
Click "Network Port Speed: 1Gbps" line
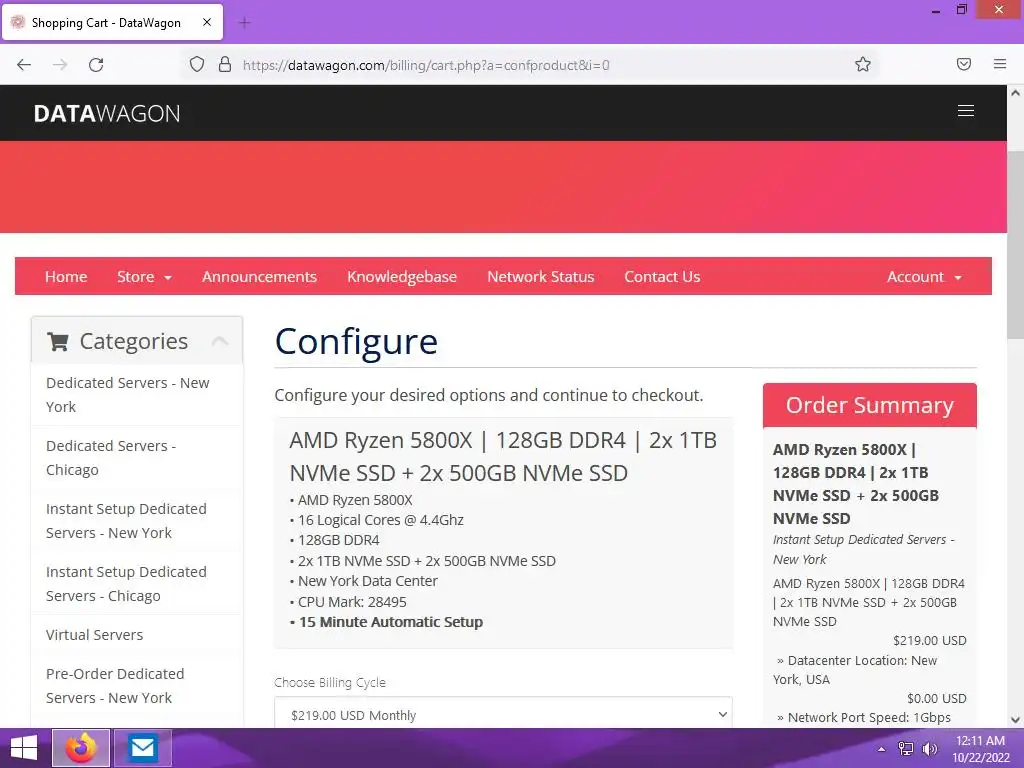[863, 717]
